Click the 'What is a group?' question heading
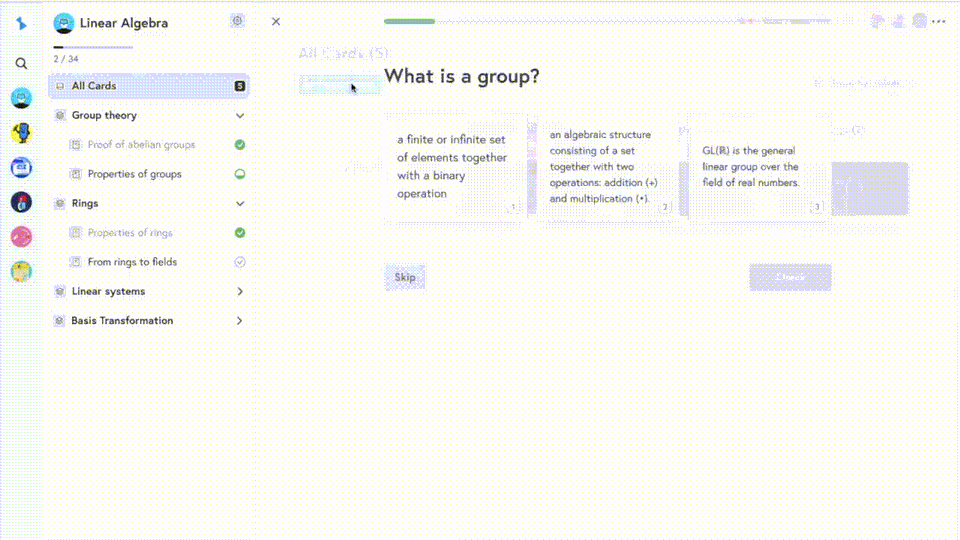The image size is (960, 540). (462, 77)
